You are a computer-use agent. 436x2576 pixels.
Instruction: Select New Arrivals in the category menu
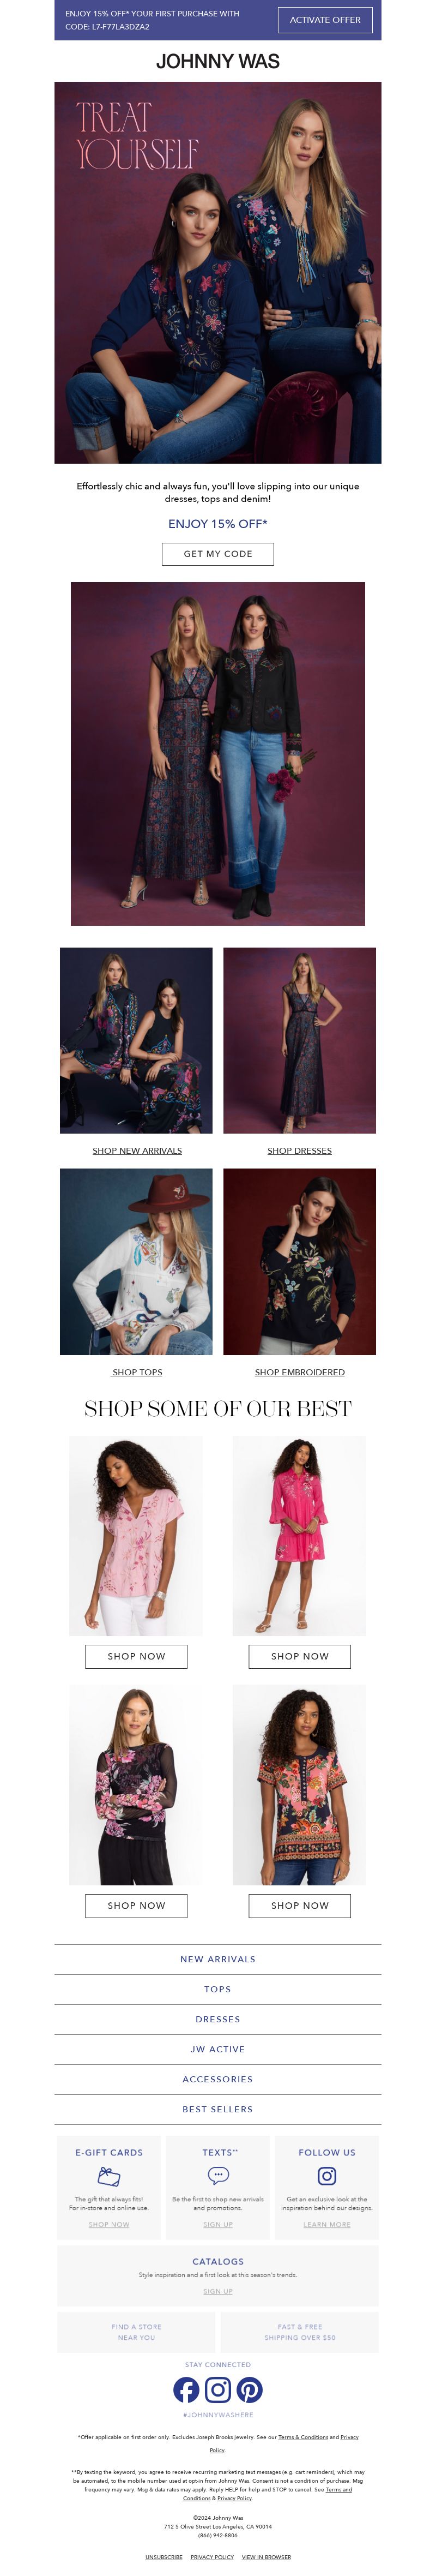218,1958
